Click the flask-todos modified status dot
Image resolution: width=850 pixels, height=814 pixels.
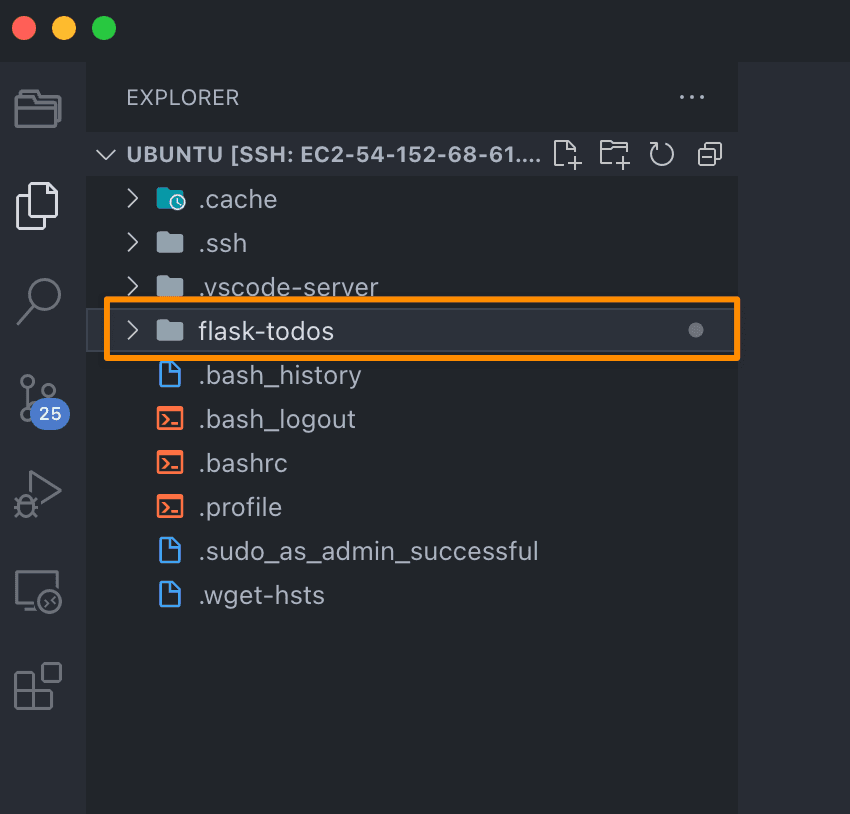(696, 330)
